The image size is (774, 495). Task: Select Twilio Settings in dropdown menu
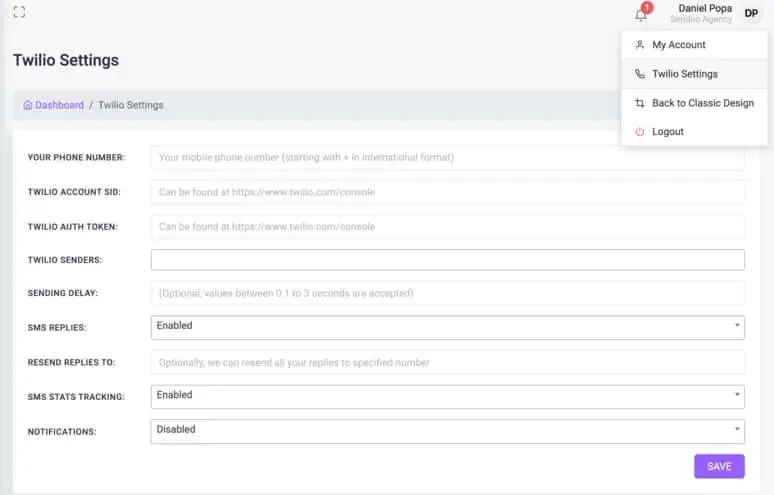(695, 74)
